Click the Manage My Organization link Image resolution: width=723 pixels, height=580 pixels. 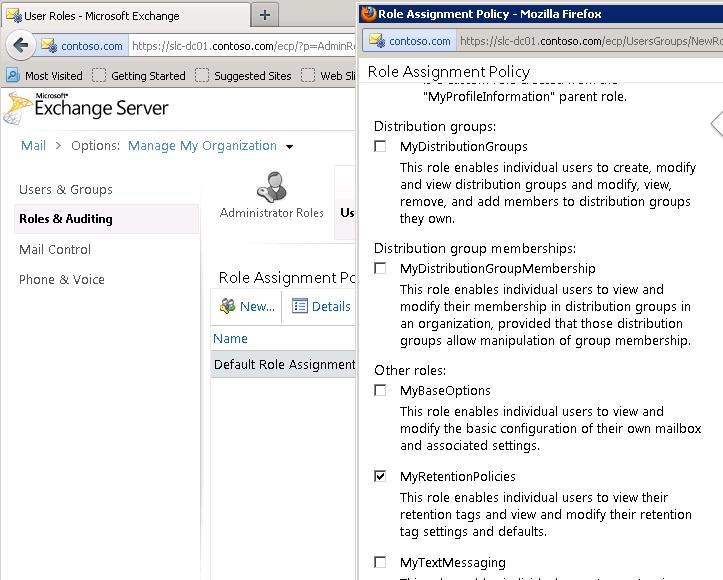coord(202,146)
